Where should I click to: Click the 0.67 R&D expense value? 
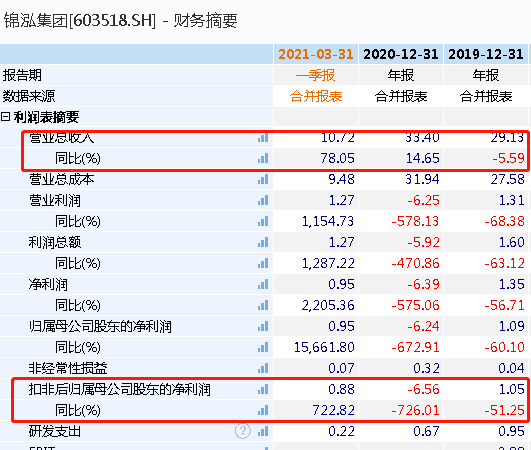pyautogui.click(x=426, y=431)
